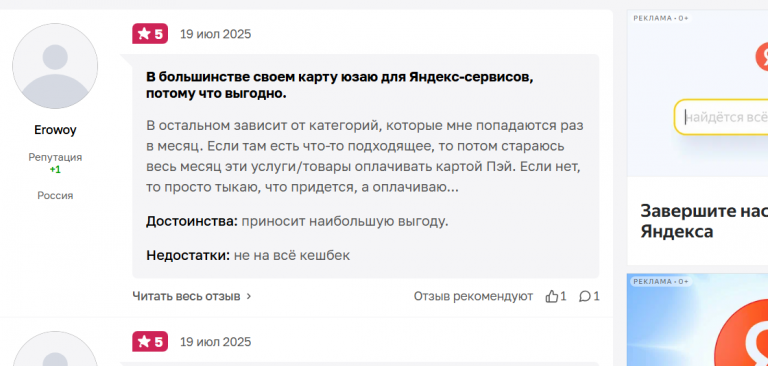Image resolution: width=768 pixels, height=366 pixels.
Task: Open user profile Erowoy
Action: 55,130
